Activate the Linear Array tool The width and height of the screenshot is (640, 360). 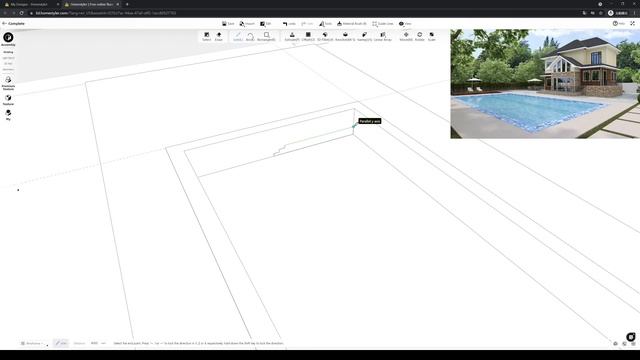click(382, 36)
